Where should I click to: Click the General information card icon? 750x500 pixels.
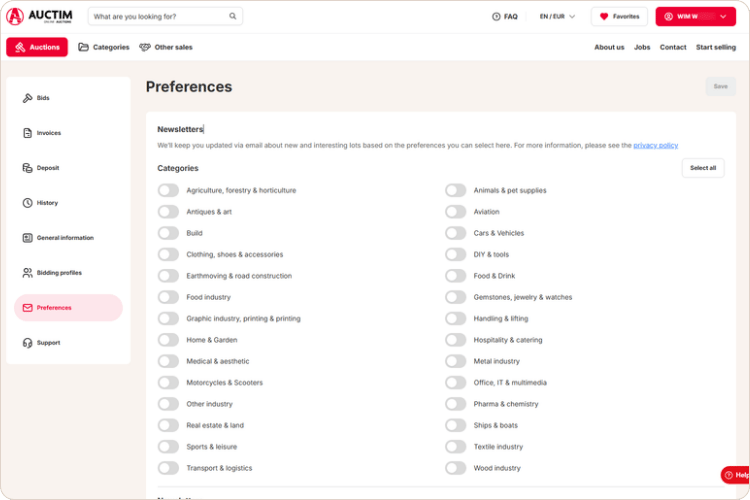coord(27,237)
